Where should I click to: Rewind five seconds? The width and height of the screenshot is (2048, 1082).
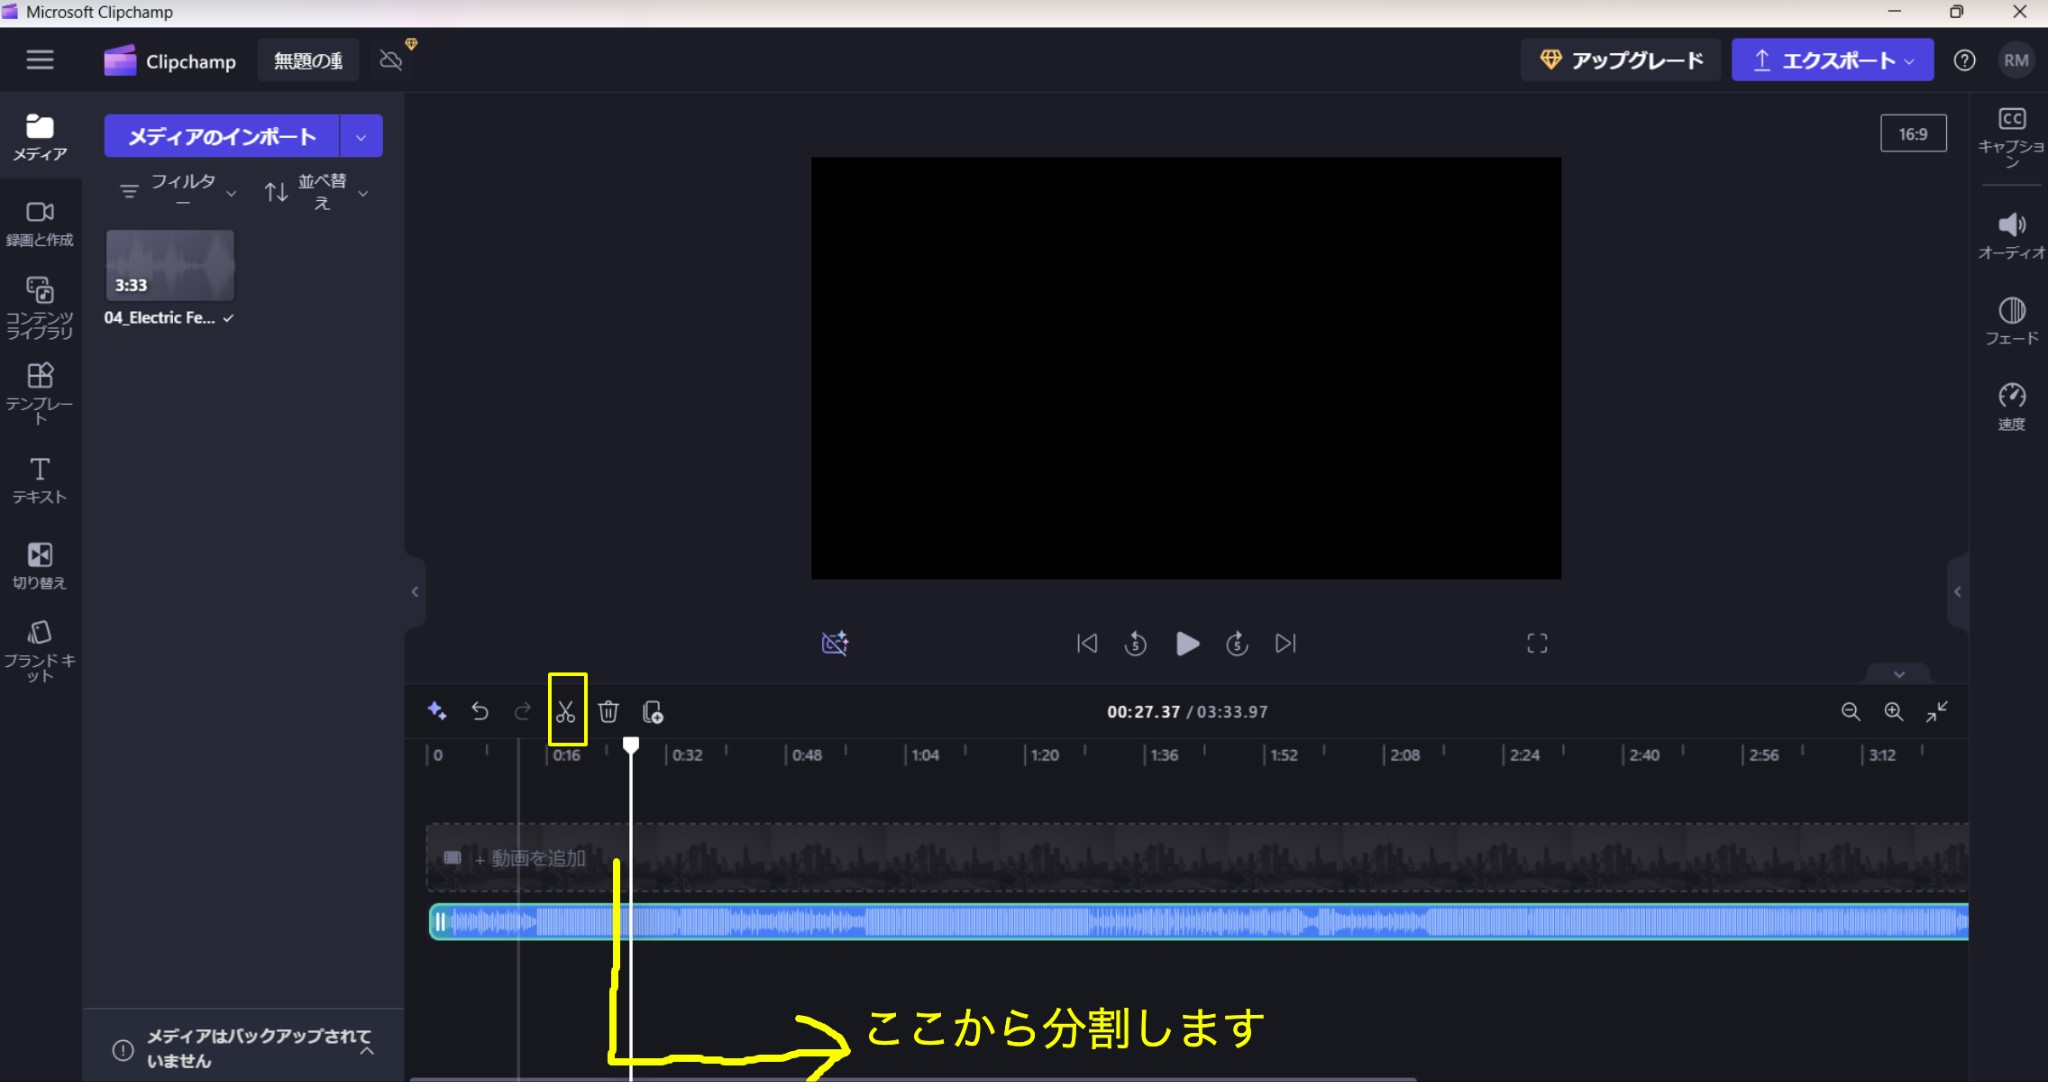point(1136,643)
